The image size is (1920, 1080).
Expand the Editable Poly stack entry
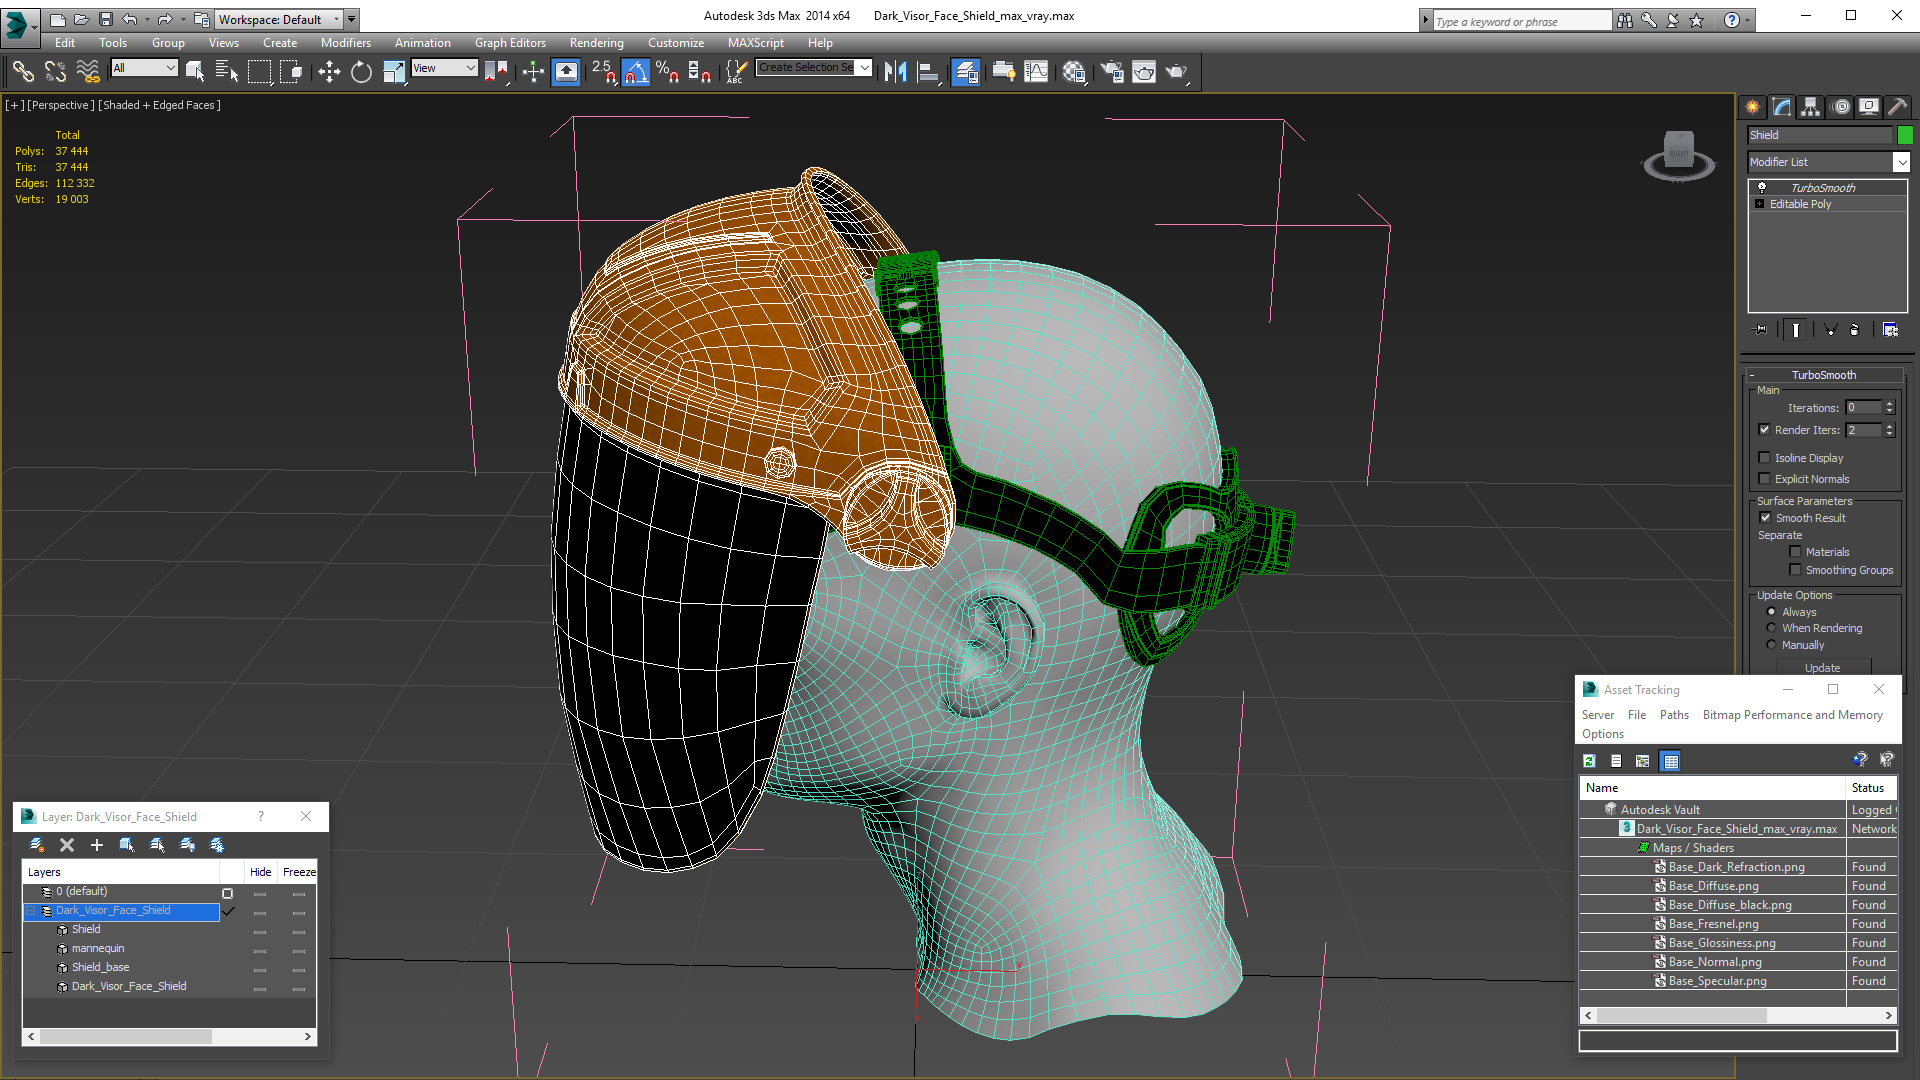pyautogui.click(x=1760, y=204)
